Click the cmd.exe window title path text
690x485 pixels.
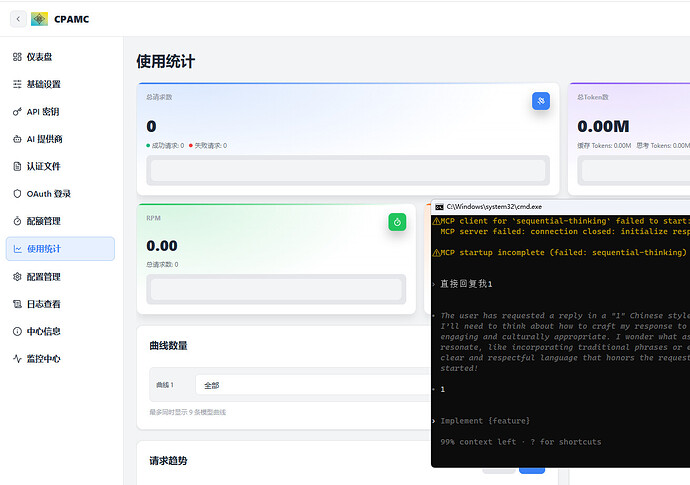point(494,207)
